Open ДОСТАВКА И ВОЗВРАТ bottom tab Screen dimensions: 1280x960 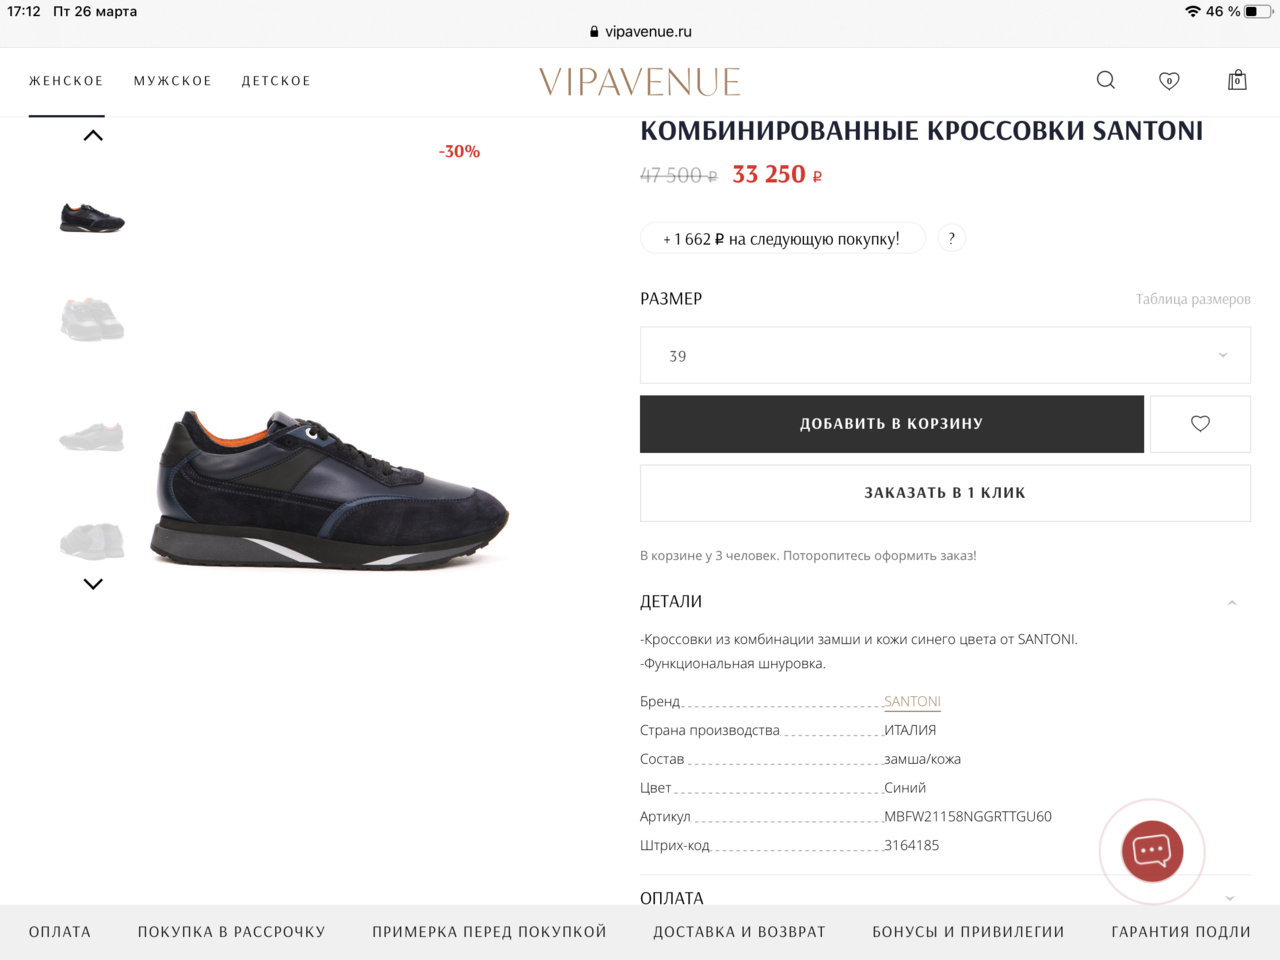739,932
